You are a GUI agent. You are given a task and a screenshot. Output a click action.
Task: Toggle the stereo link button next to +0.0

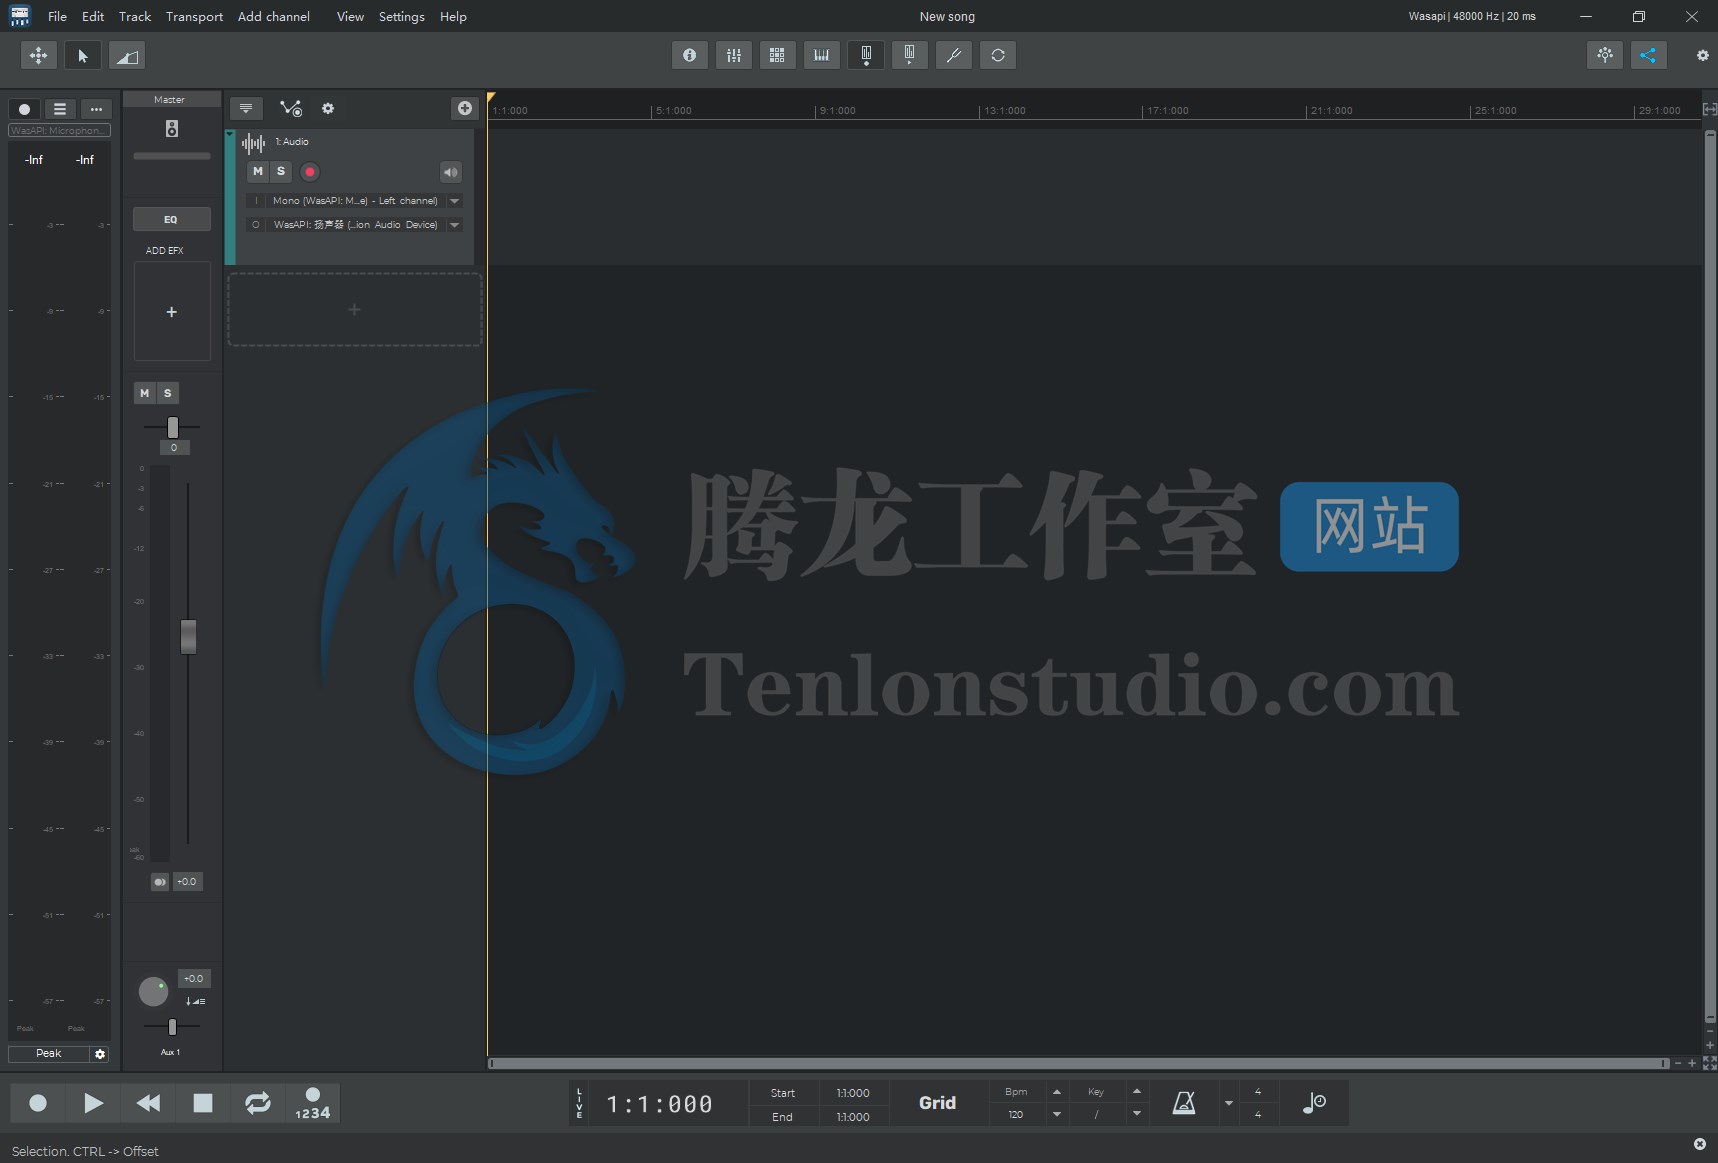[160, 882]
